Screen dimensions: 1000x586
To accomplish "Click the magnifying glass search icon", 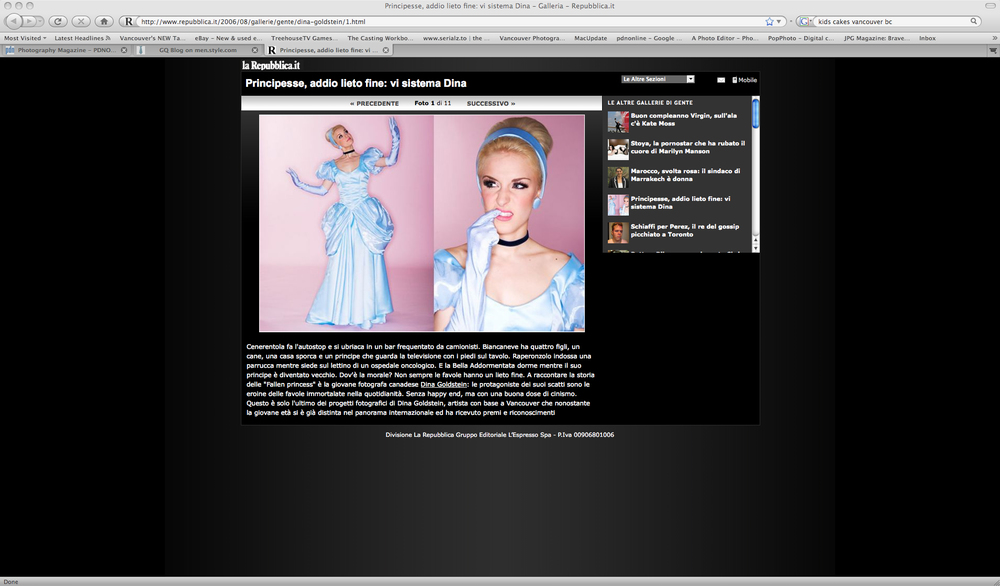I will (974, 21).
